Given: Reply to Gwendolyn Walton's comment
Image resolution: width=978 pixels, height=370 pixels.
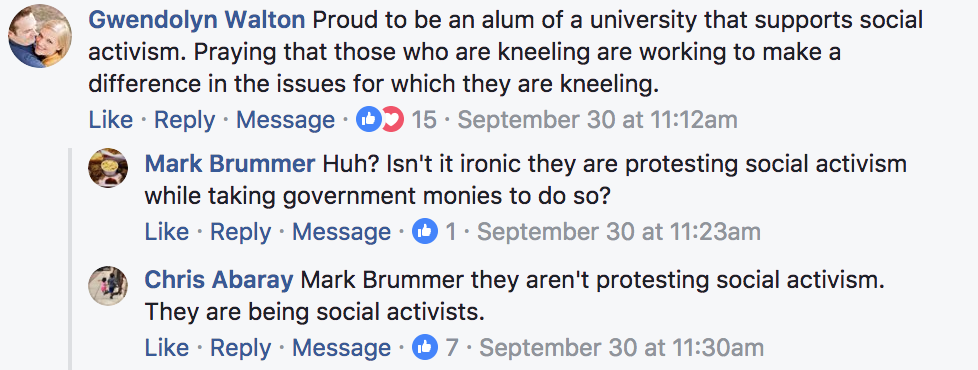Looking at the screenshot, I should click(185, 120).
